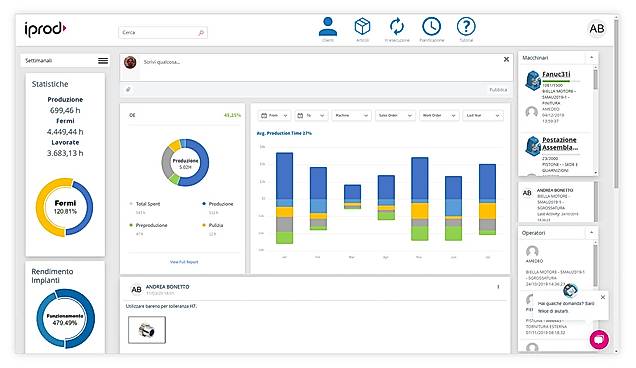Viewport: 636px width, 368px height.
Task: Open the Sales Order dropdown
Action: pyautogui.click(x=395, y=116)
